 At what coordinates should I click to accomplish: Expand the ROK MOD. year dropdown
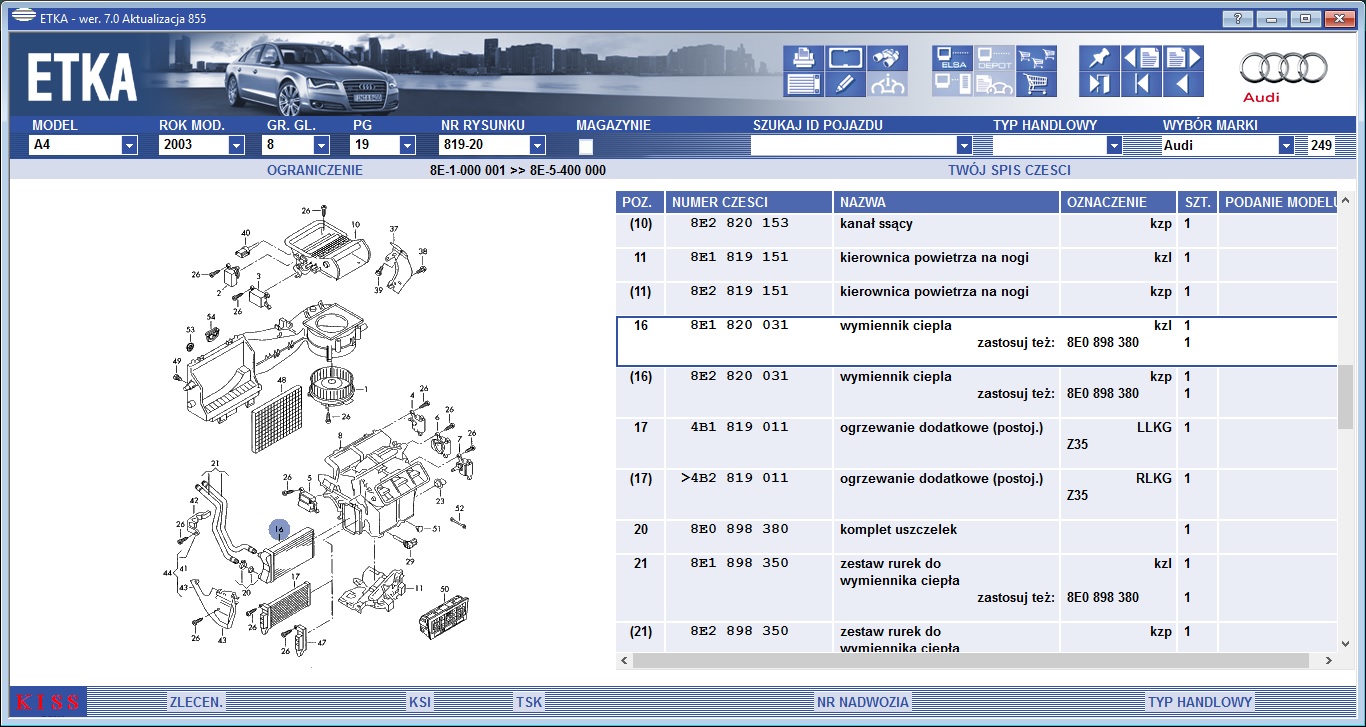(236, 145)
